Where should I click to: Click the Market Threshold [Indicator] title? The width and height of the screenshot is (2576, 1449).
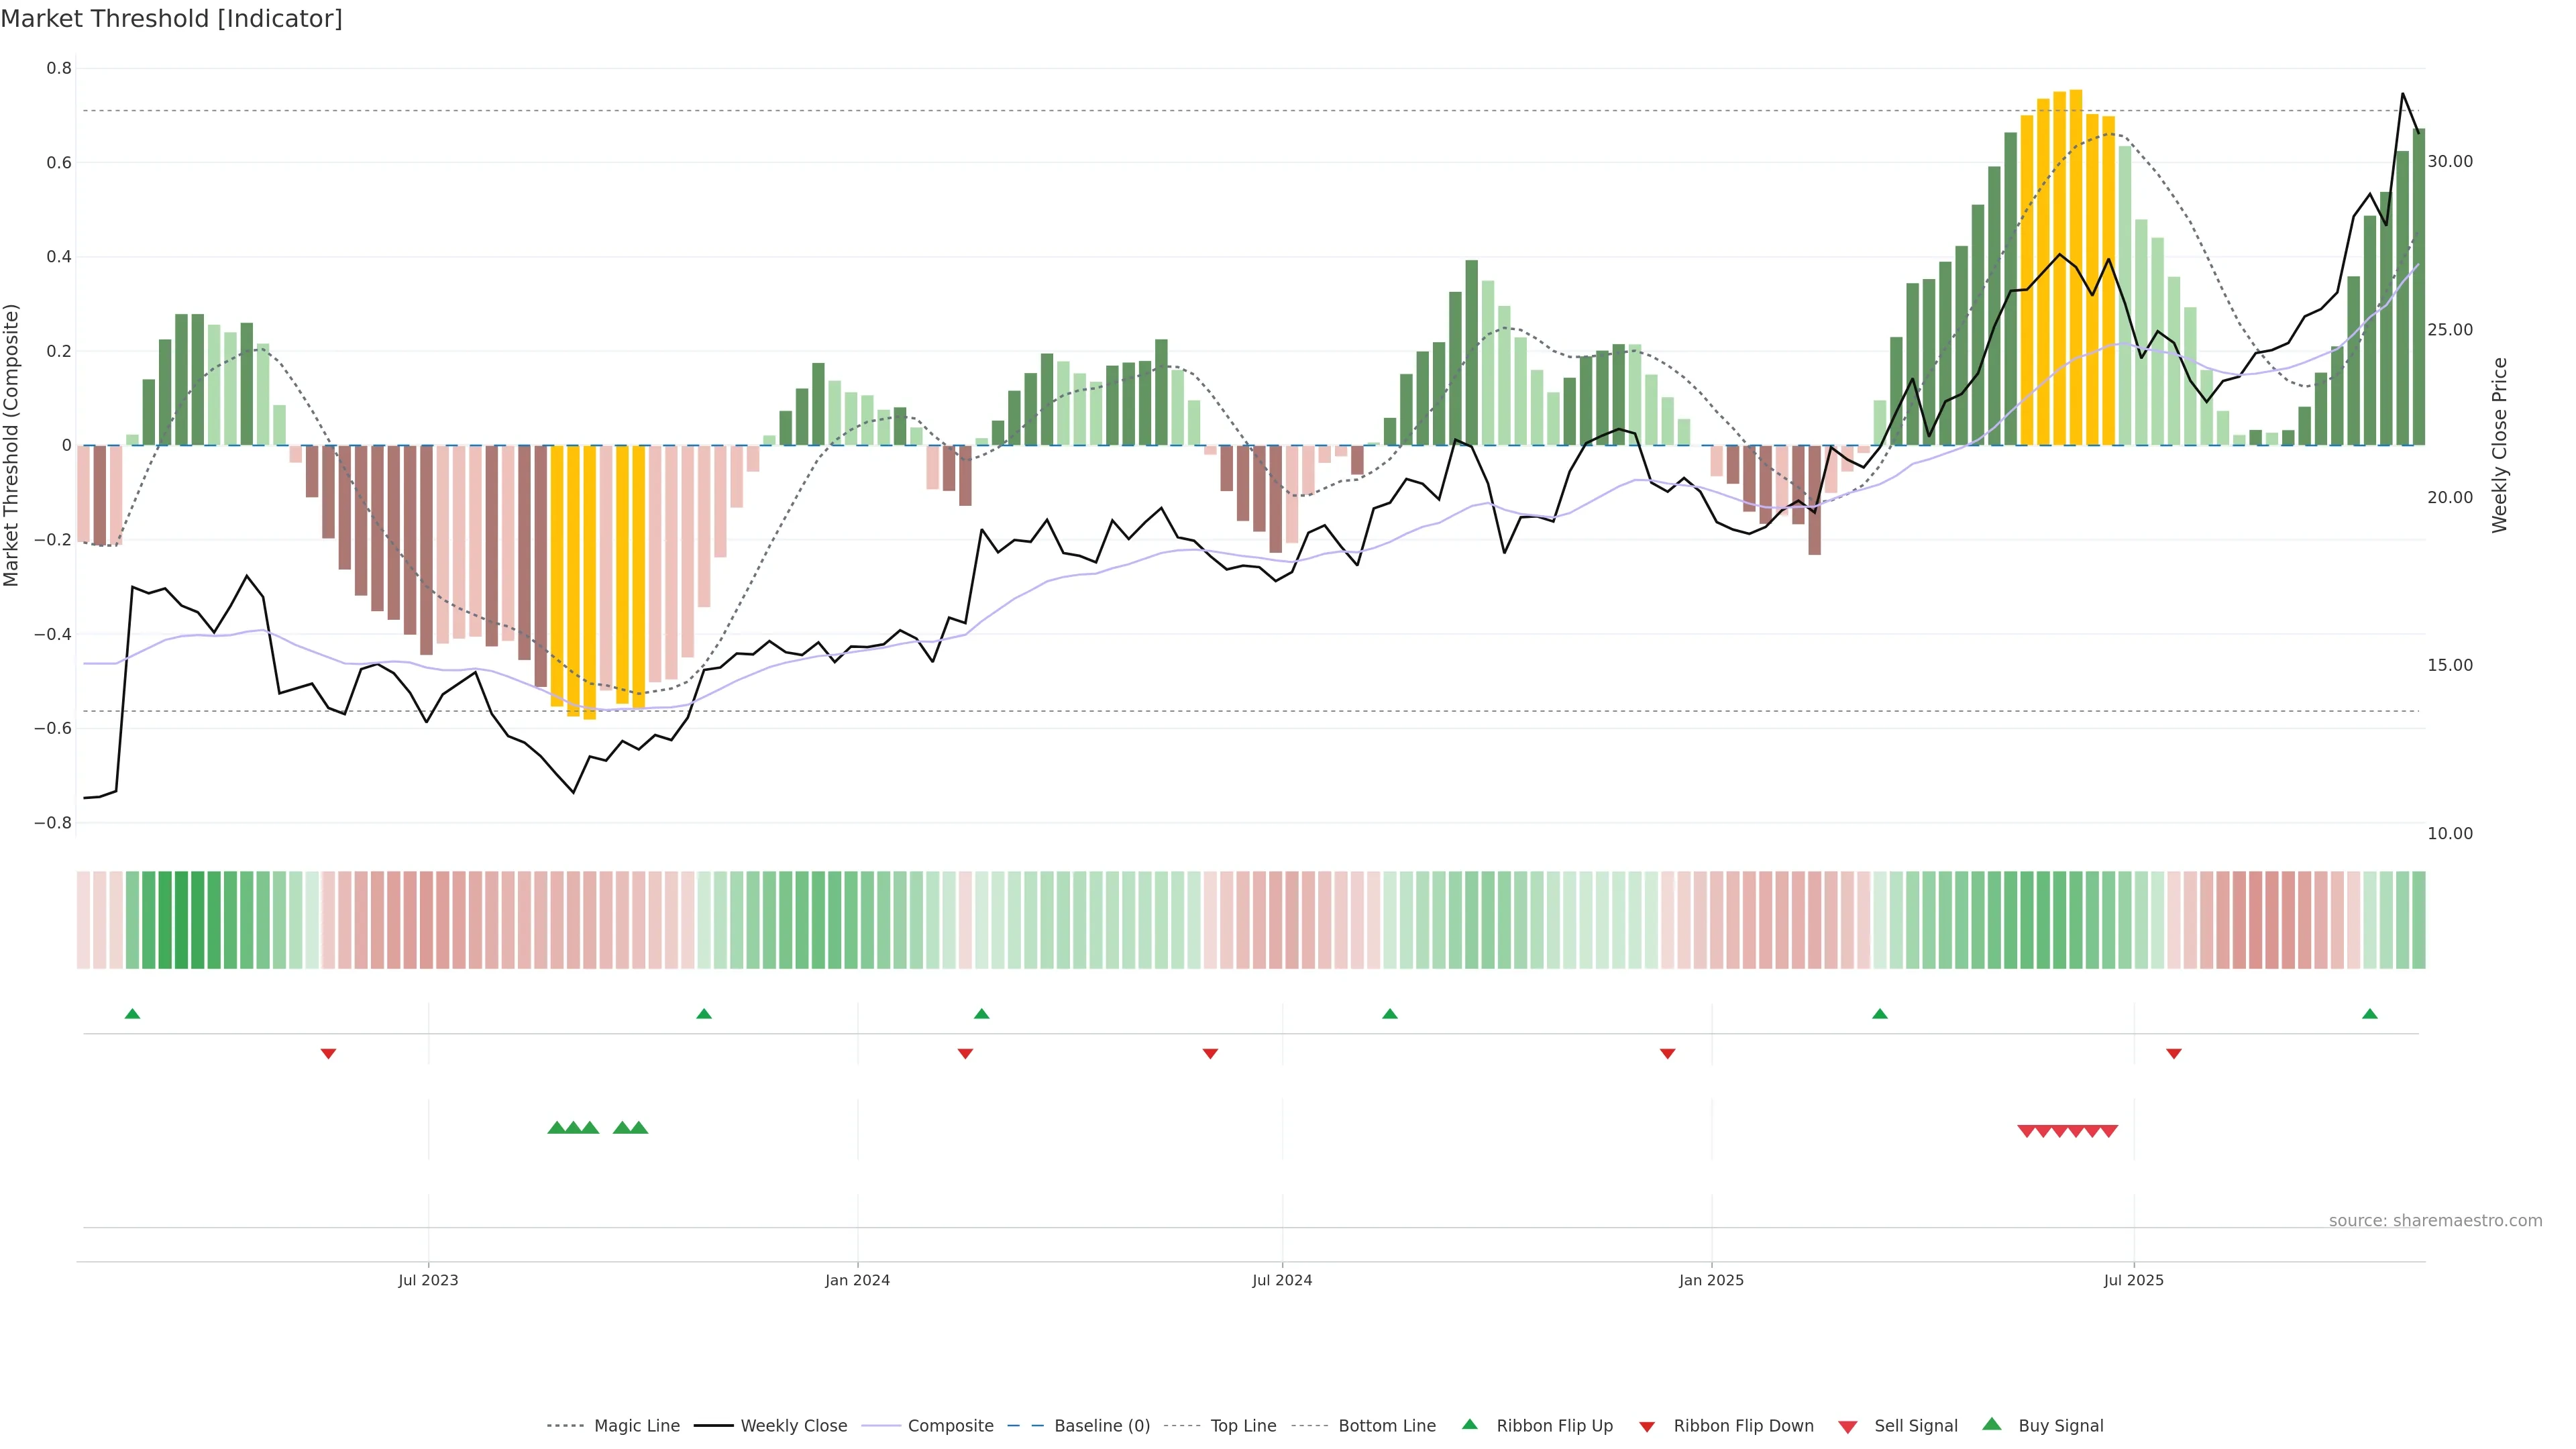(x=171, y=19)
